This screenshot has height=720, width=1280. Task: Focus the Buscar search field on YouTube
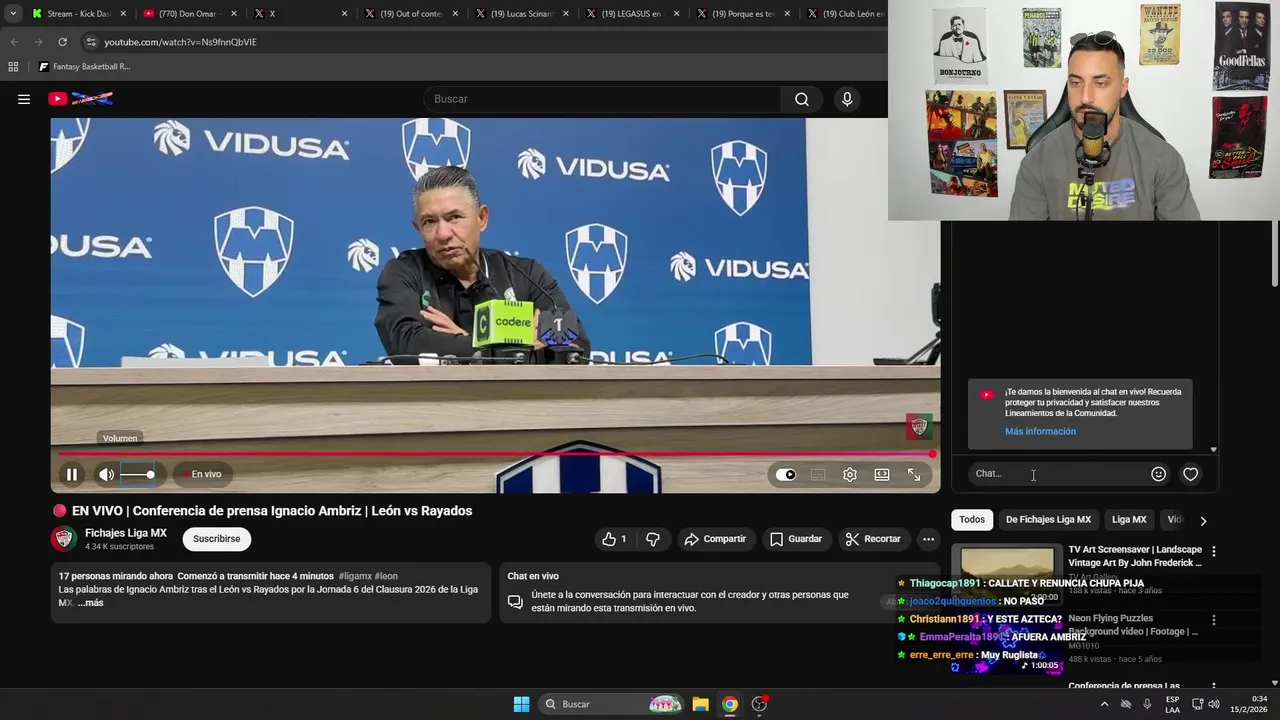pyautogui.click(x=603, y=99)
